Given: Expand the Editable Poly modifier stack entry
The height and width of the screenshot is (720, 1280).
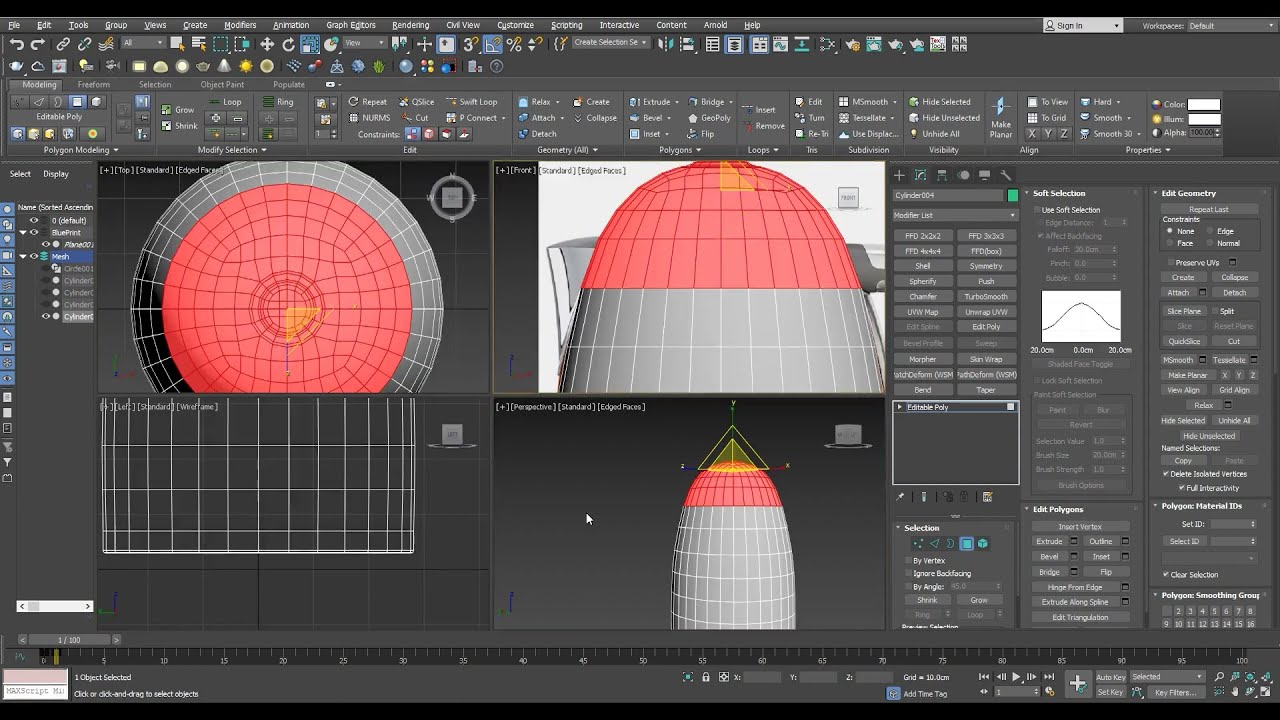Looking at the screenshot, I should coord(900,407).
